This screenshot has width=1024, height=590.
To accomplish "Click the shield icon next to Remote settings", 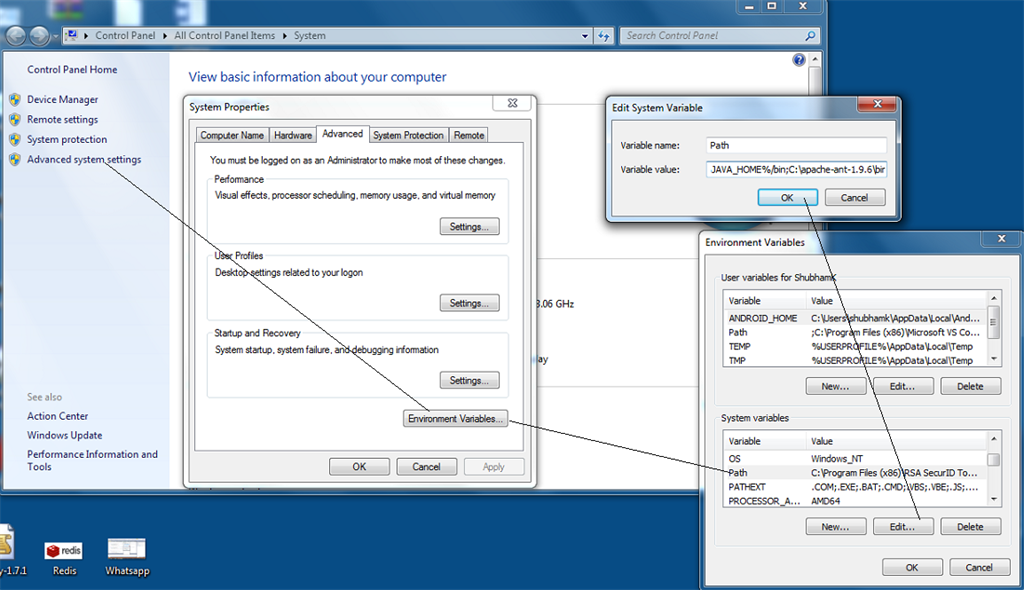I will click(x=14, y=120).
